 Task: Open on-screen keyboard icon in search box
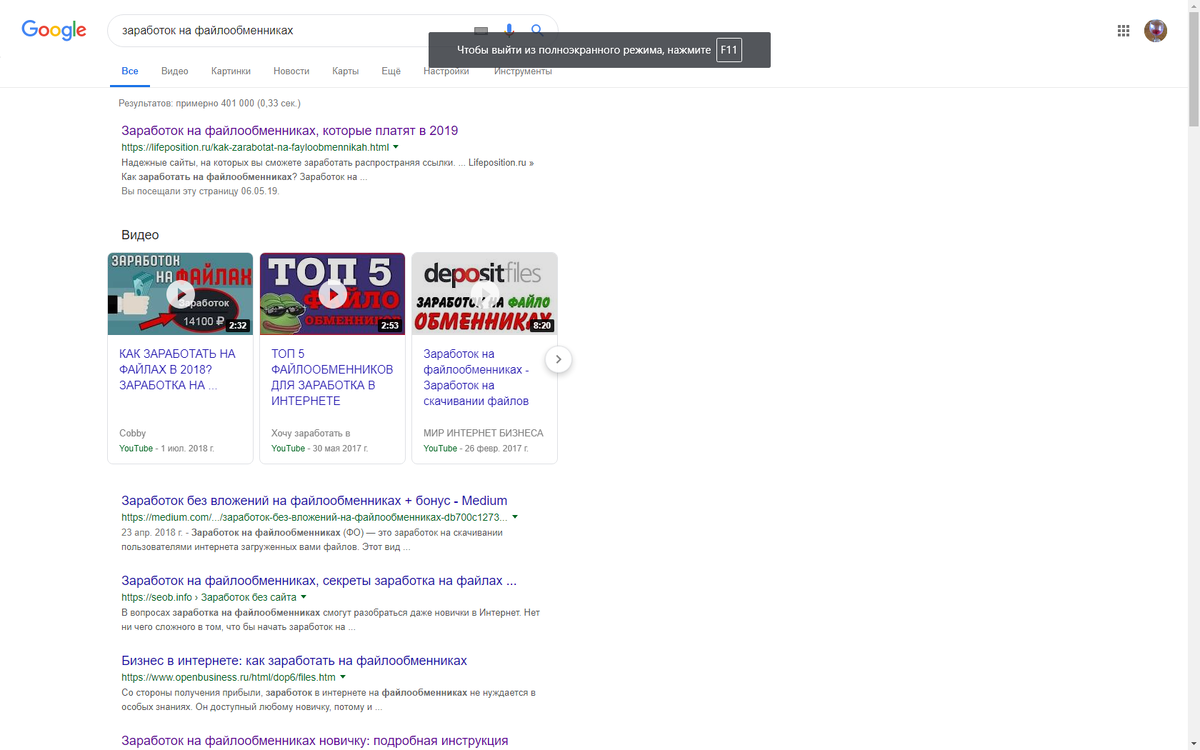click(481, 31)
